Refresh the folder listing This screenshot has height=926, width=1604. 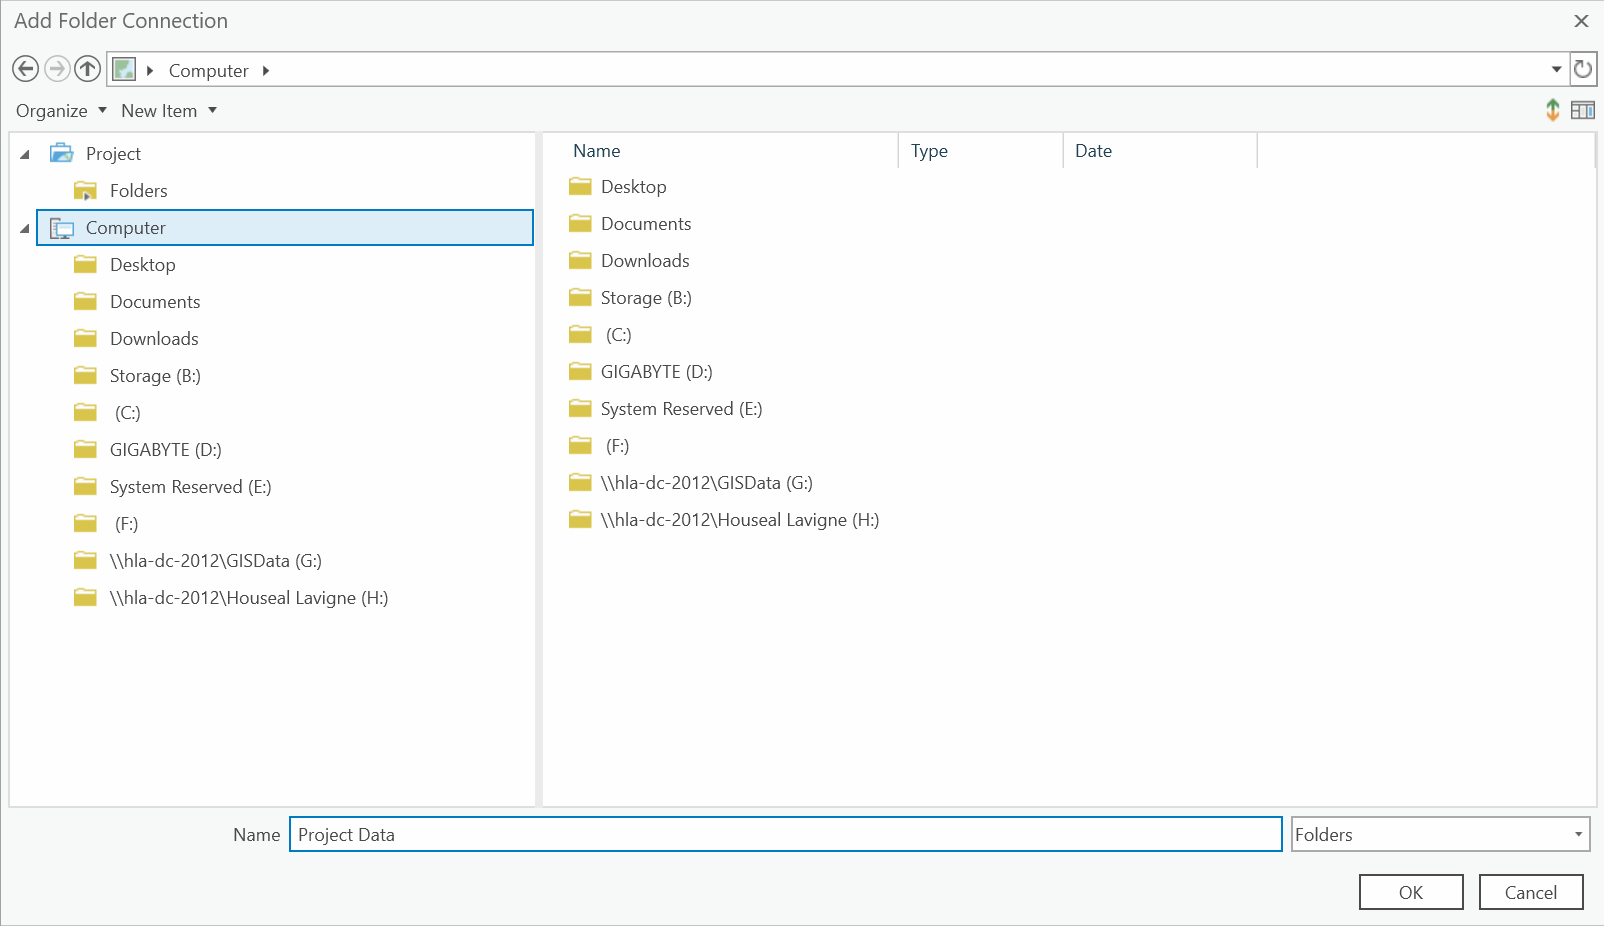click(x=1583, y=69)
